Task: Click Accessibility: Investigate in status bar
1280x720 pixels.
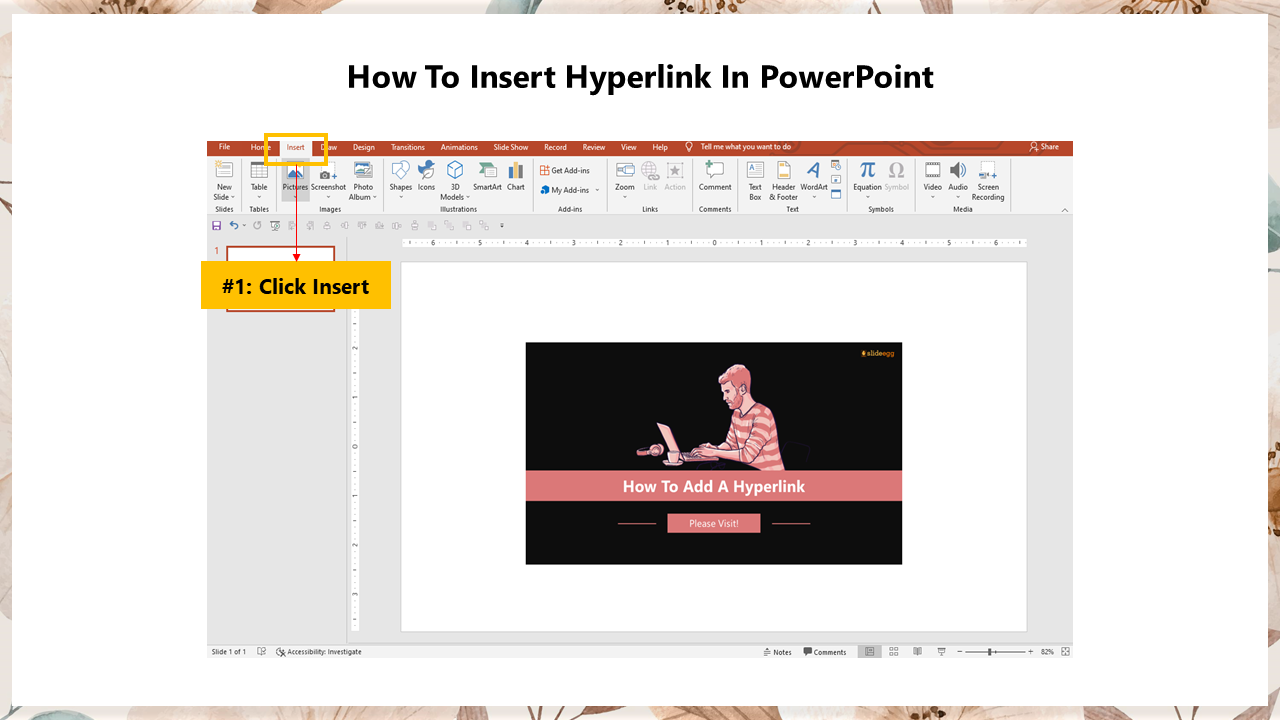Action: (319, 652)
